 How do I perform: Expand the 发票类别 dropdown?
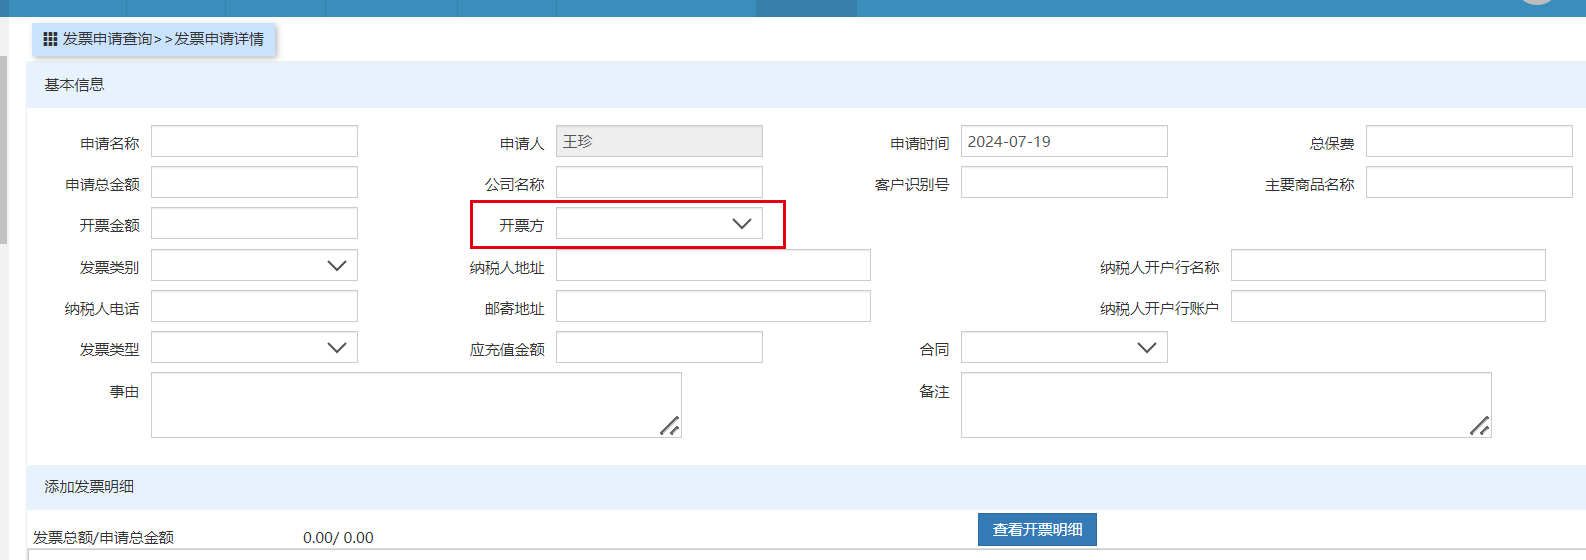[254, 266]
